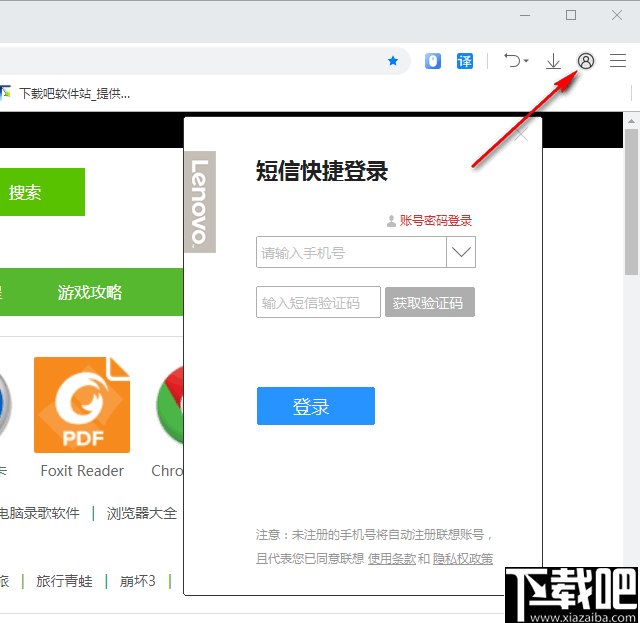Viewport: 640px width, 623px height.
Task: Open 浏览器大全 link
Action: pyautogui.click(x=142, y=513)
